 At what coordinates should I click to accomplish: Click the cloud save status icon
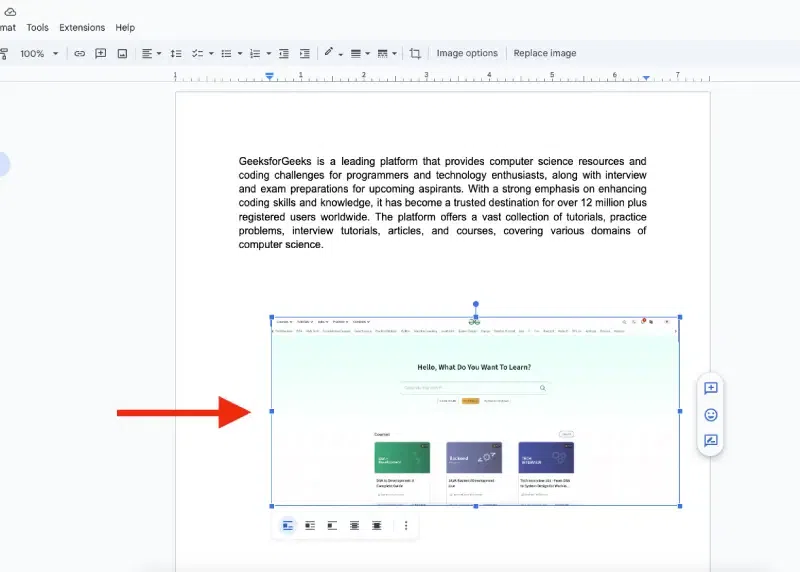10,12
